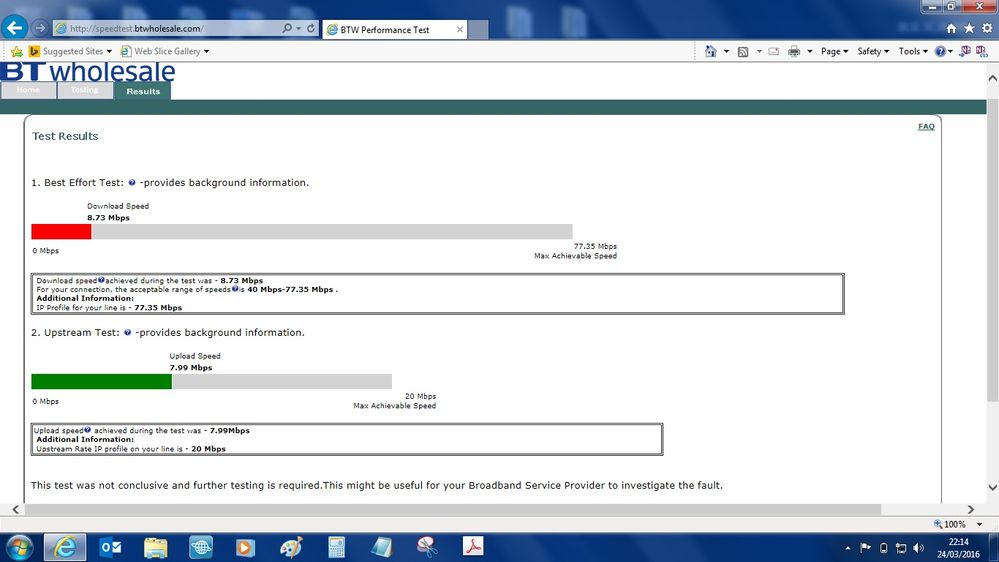Refresh the page with the reload icon

click(311, 28)
